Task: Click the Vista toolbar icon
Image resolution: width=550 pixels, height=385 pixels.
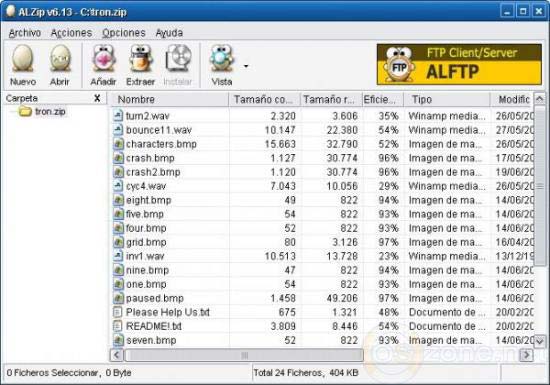Action: tap(221, 59)
